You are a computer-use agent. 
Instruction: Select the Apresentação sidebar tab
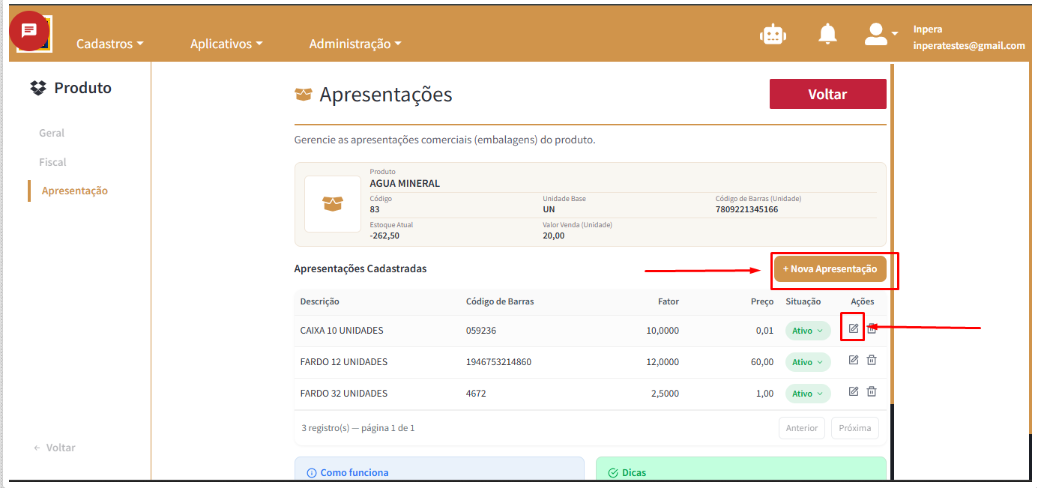[75, 190]
